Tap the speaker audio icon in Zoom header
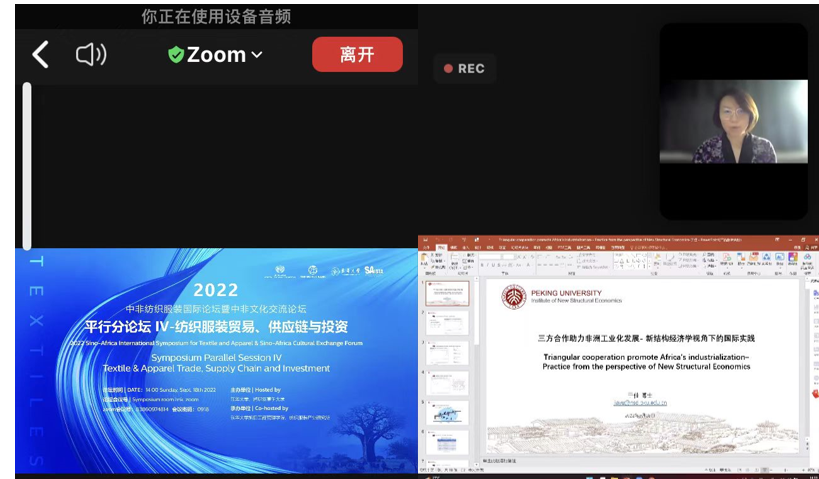 (x=91, y=54)
